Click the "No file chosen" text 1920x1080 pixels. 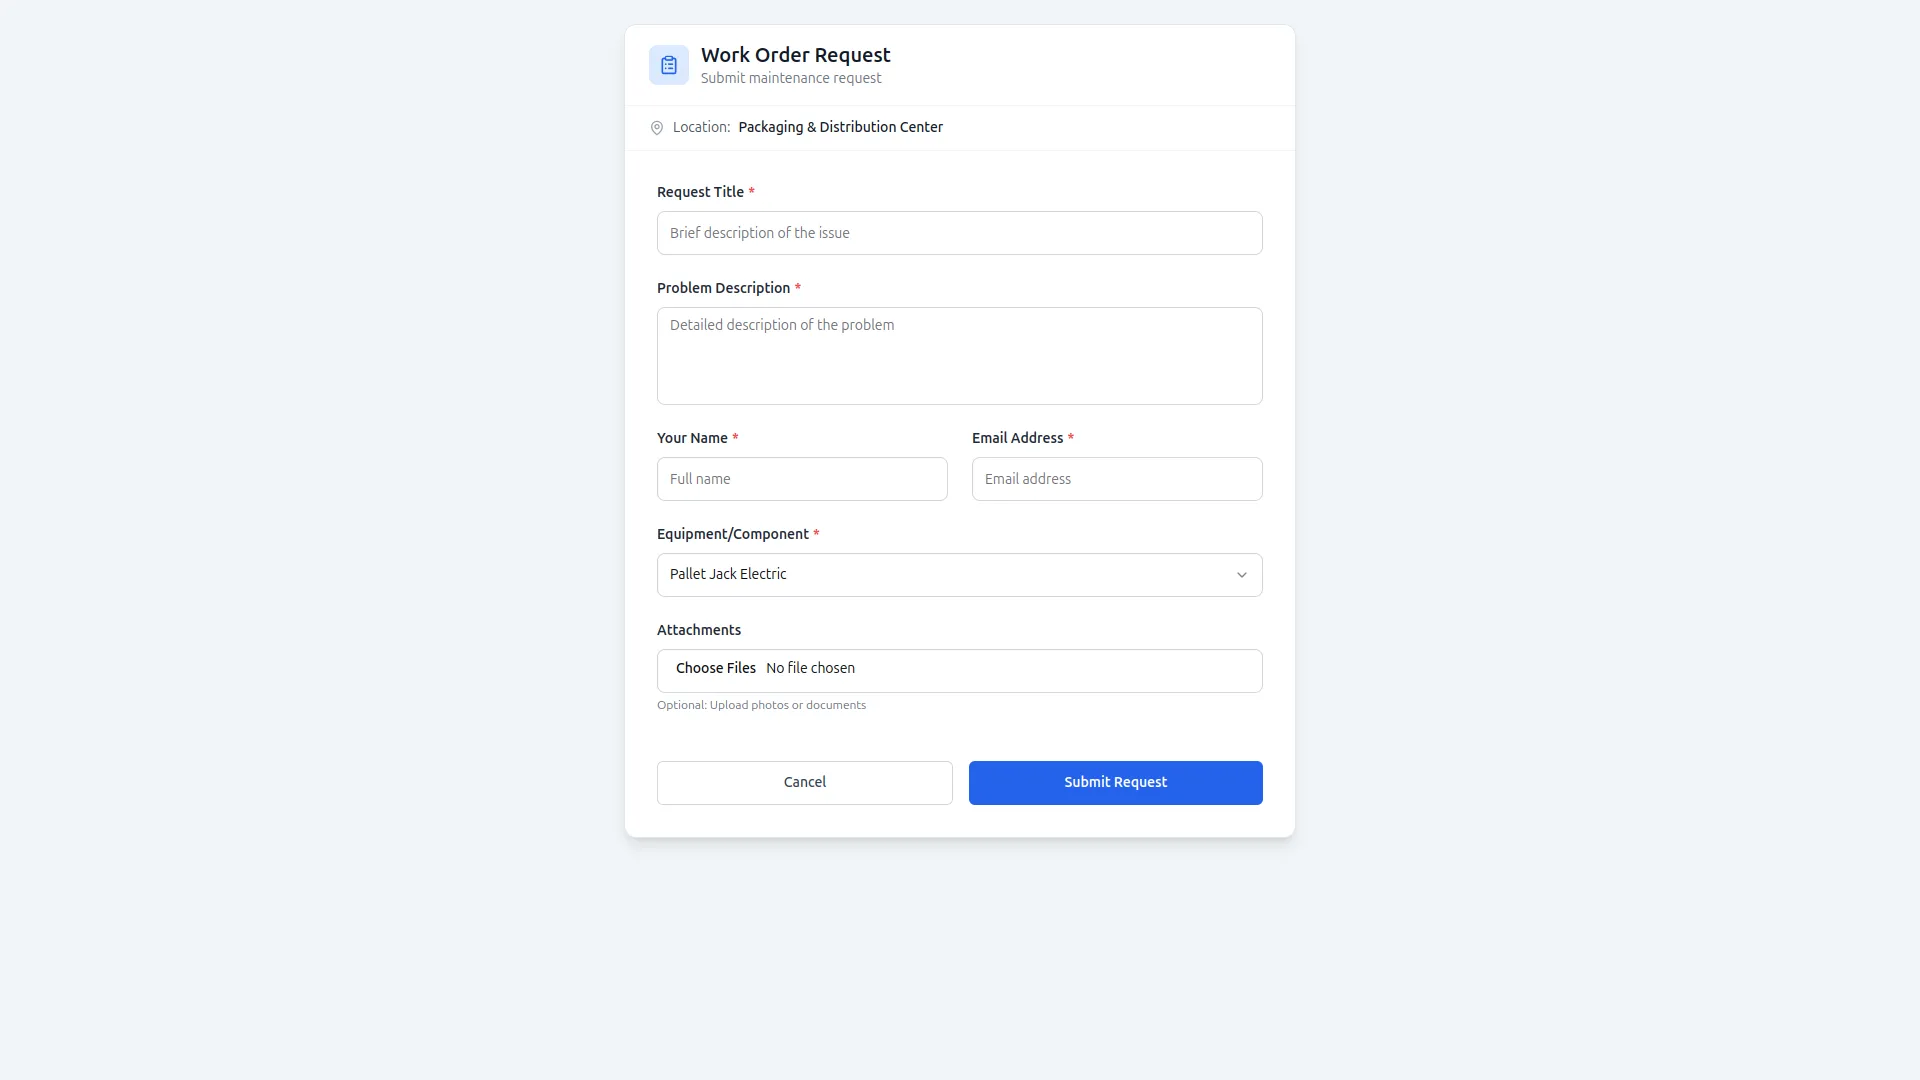(810, 668)
